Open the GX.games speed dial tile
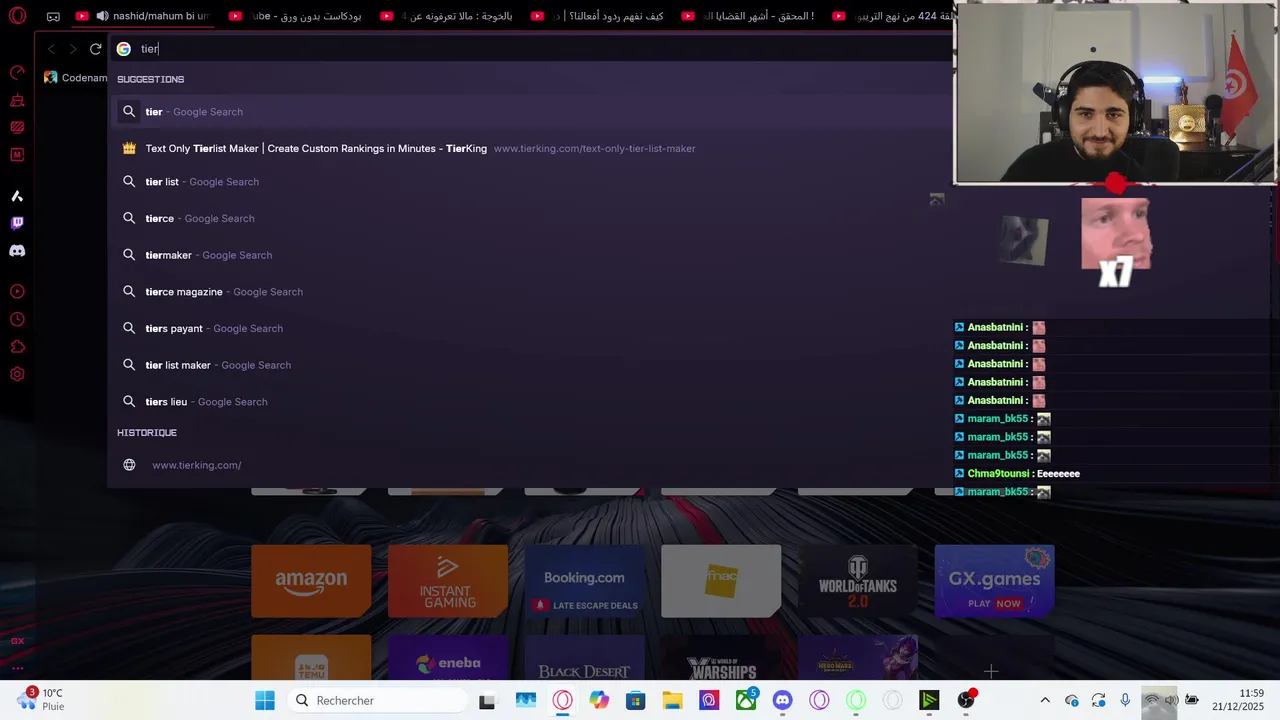The image size is (1280, 720). [x=994, y=581]
